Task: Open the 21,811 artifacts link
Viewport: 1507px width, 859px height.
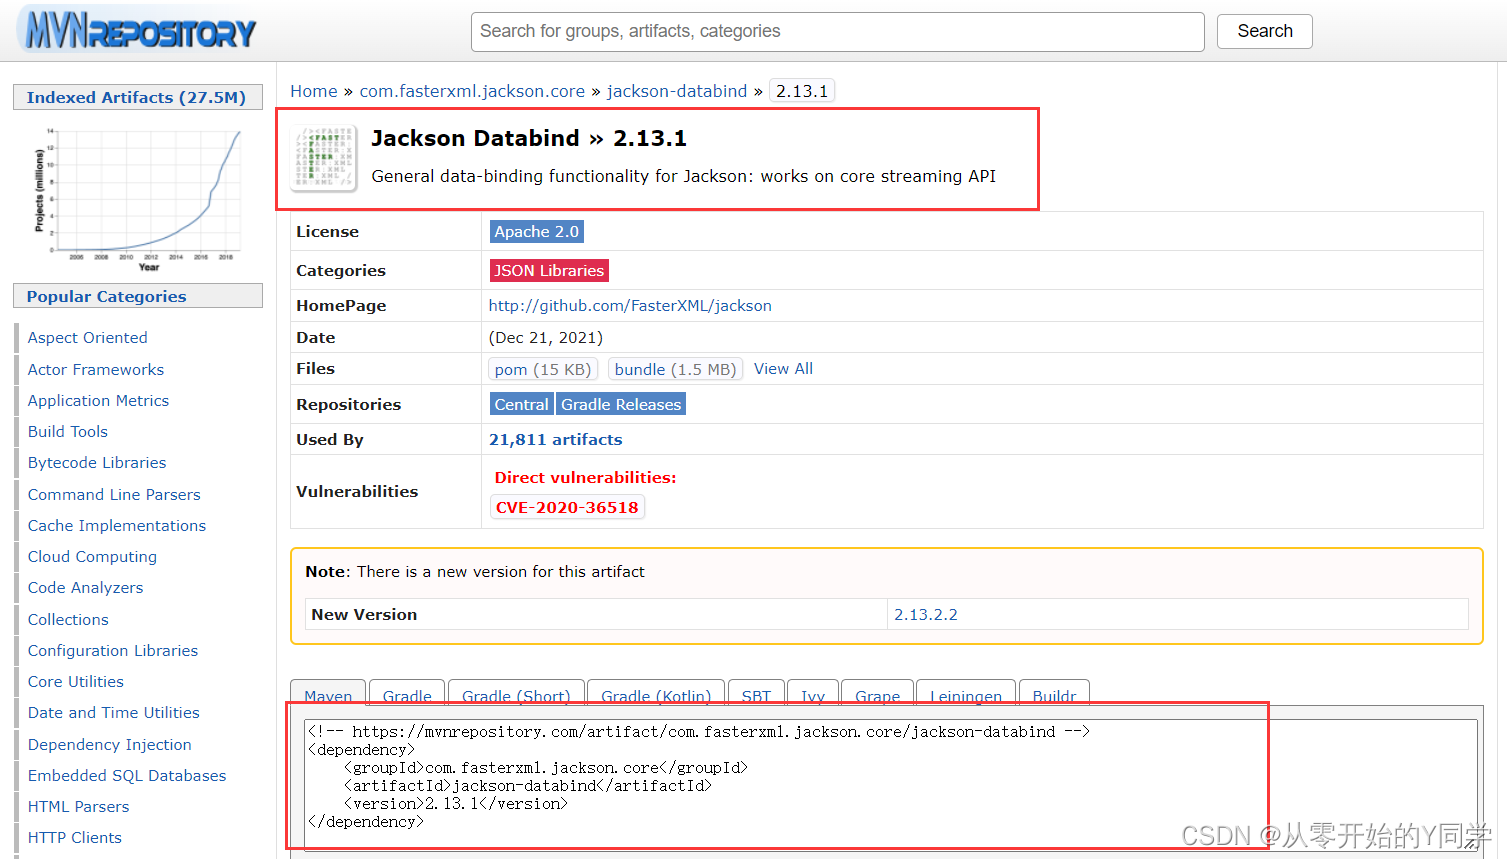Action: point(555,440)
